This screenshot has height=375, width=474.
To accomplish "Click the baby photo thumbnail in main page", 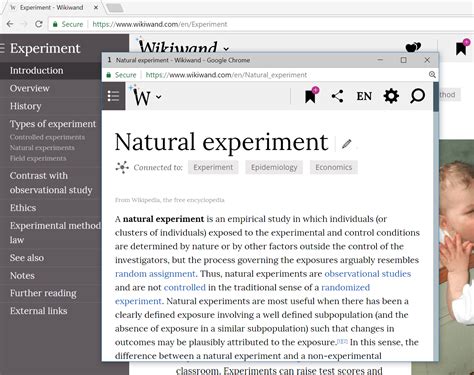I will coord(456,257).
